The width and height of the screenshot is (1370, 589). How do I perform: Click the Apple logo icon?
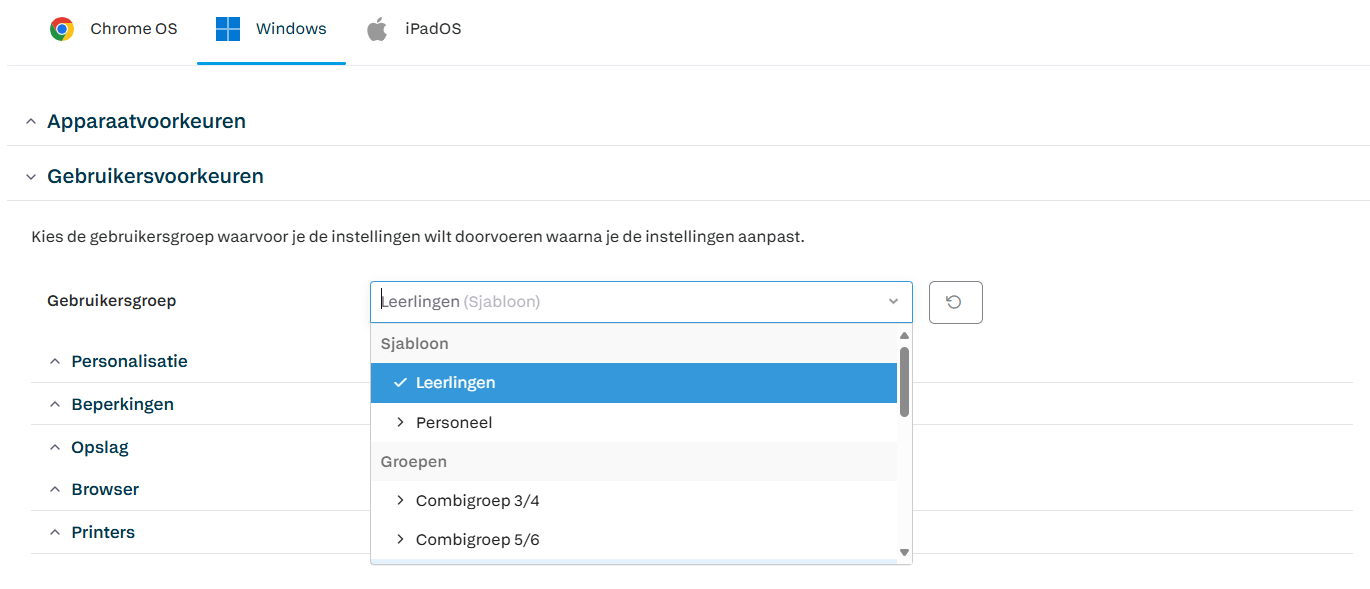(x=377, y=29)
